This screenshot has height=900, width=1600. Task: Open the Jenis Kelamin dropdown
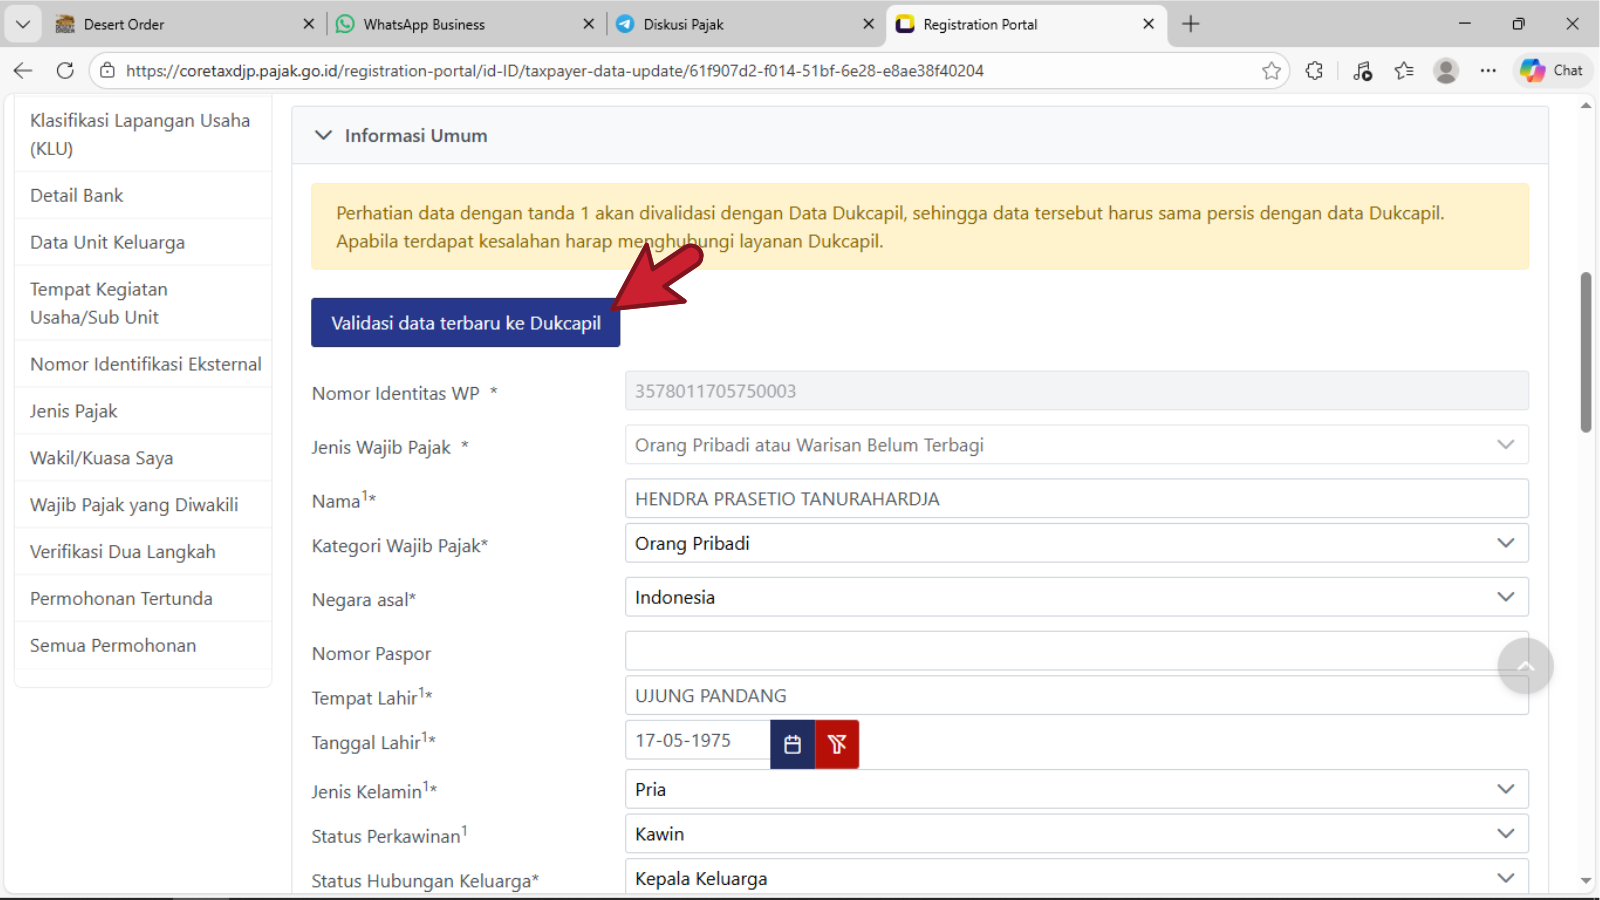coord(1075,789)
